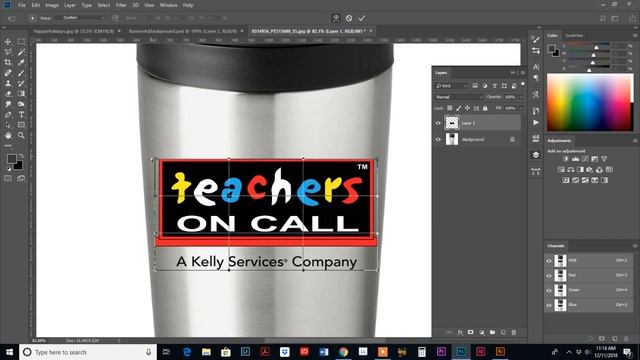Add a layer mask in Layers panel
The image size is (640, 360).
[471, 333]
